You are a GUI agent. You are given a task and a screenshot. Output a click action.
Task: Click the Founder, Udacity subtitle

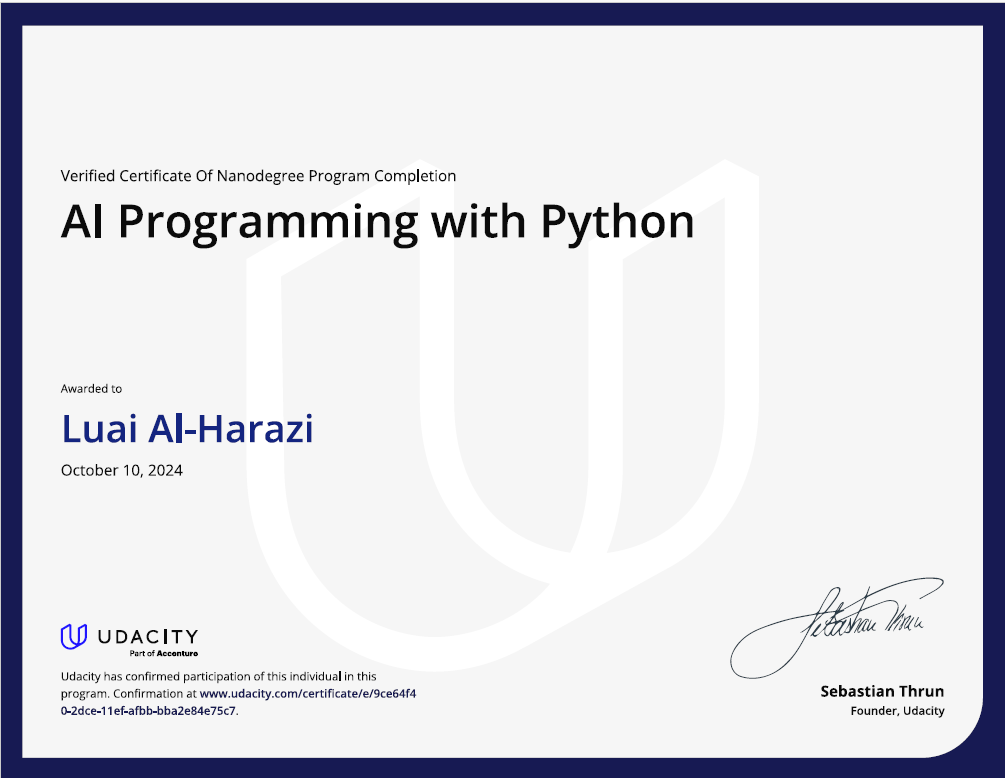(900, 710)
